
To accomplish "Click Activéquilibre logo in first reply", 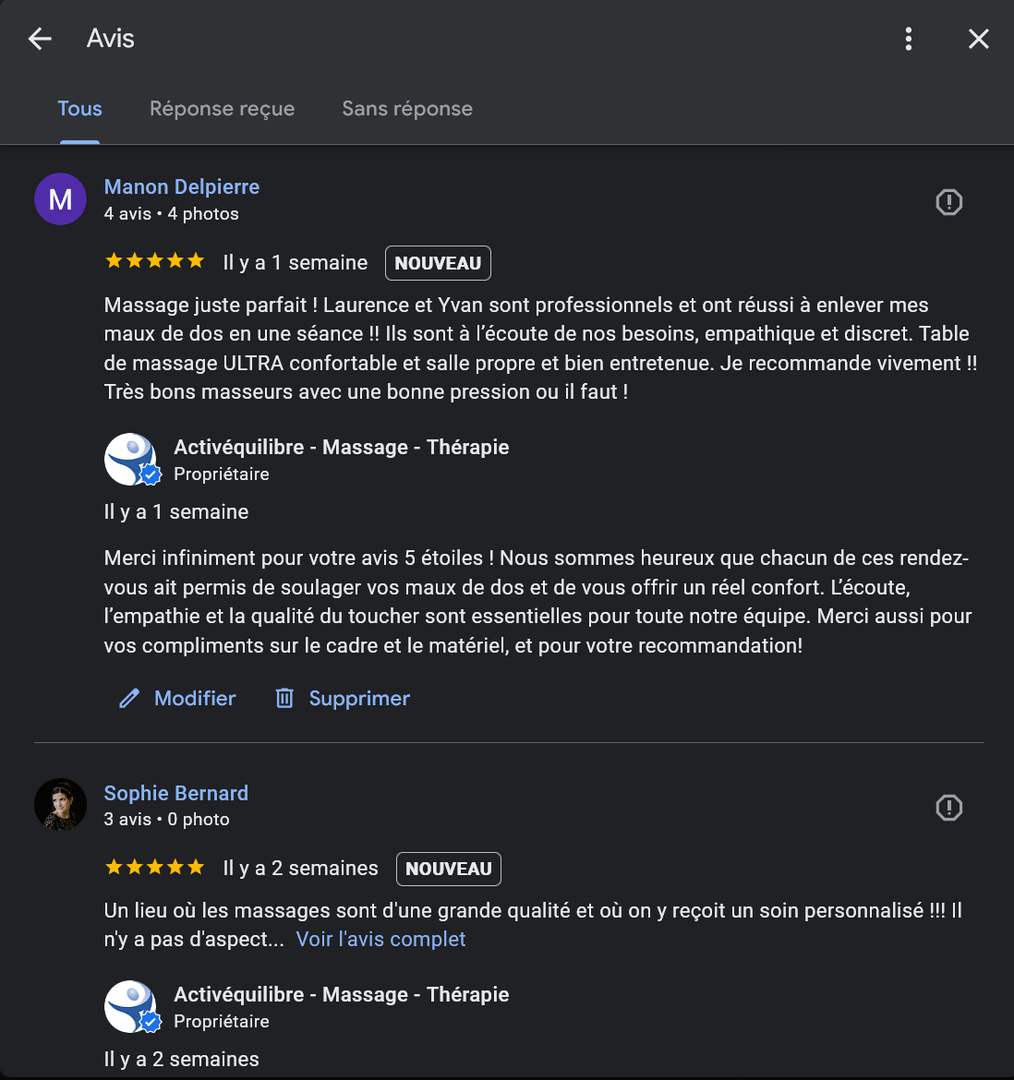I will 131,459.
